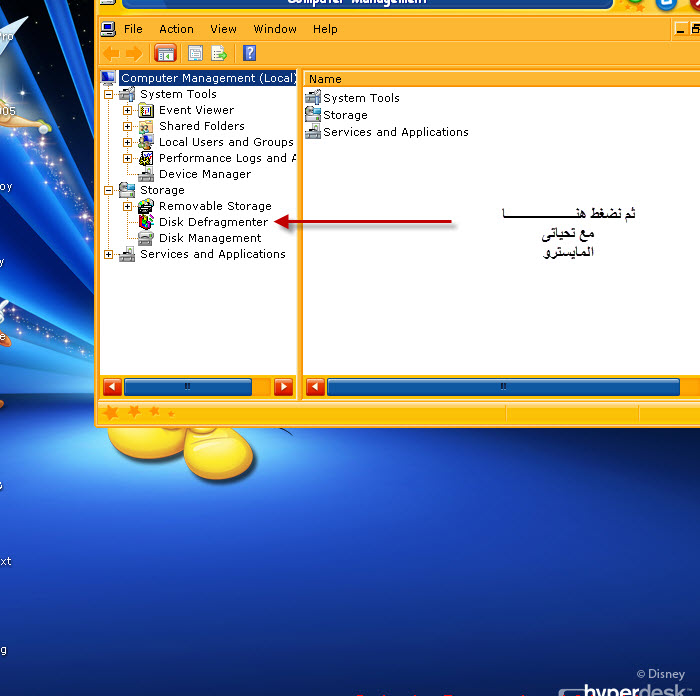700x696 pixels.
Task: Click Services and Applications icon in right pane
Action: coord(313,132)
